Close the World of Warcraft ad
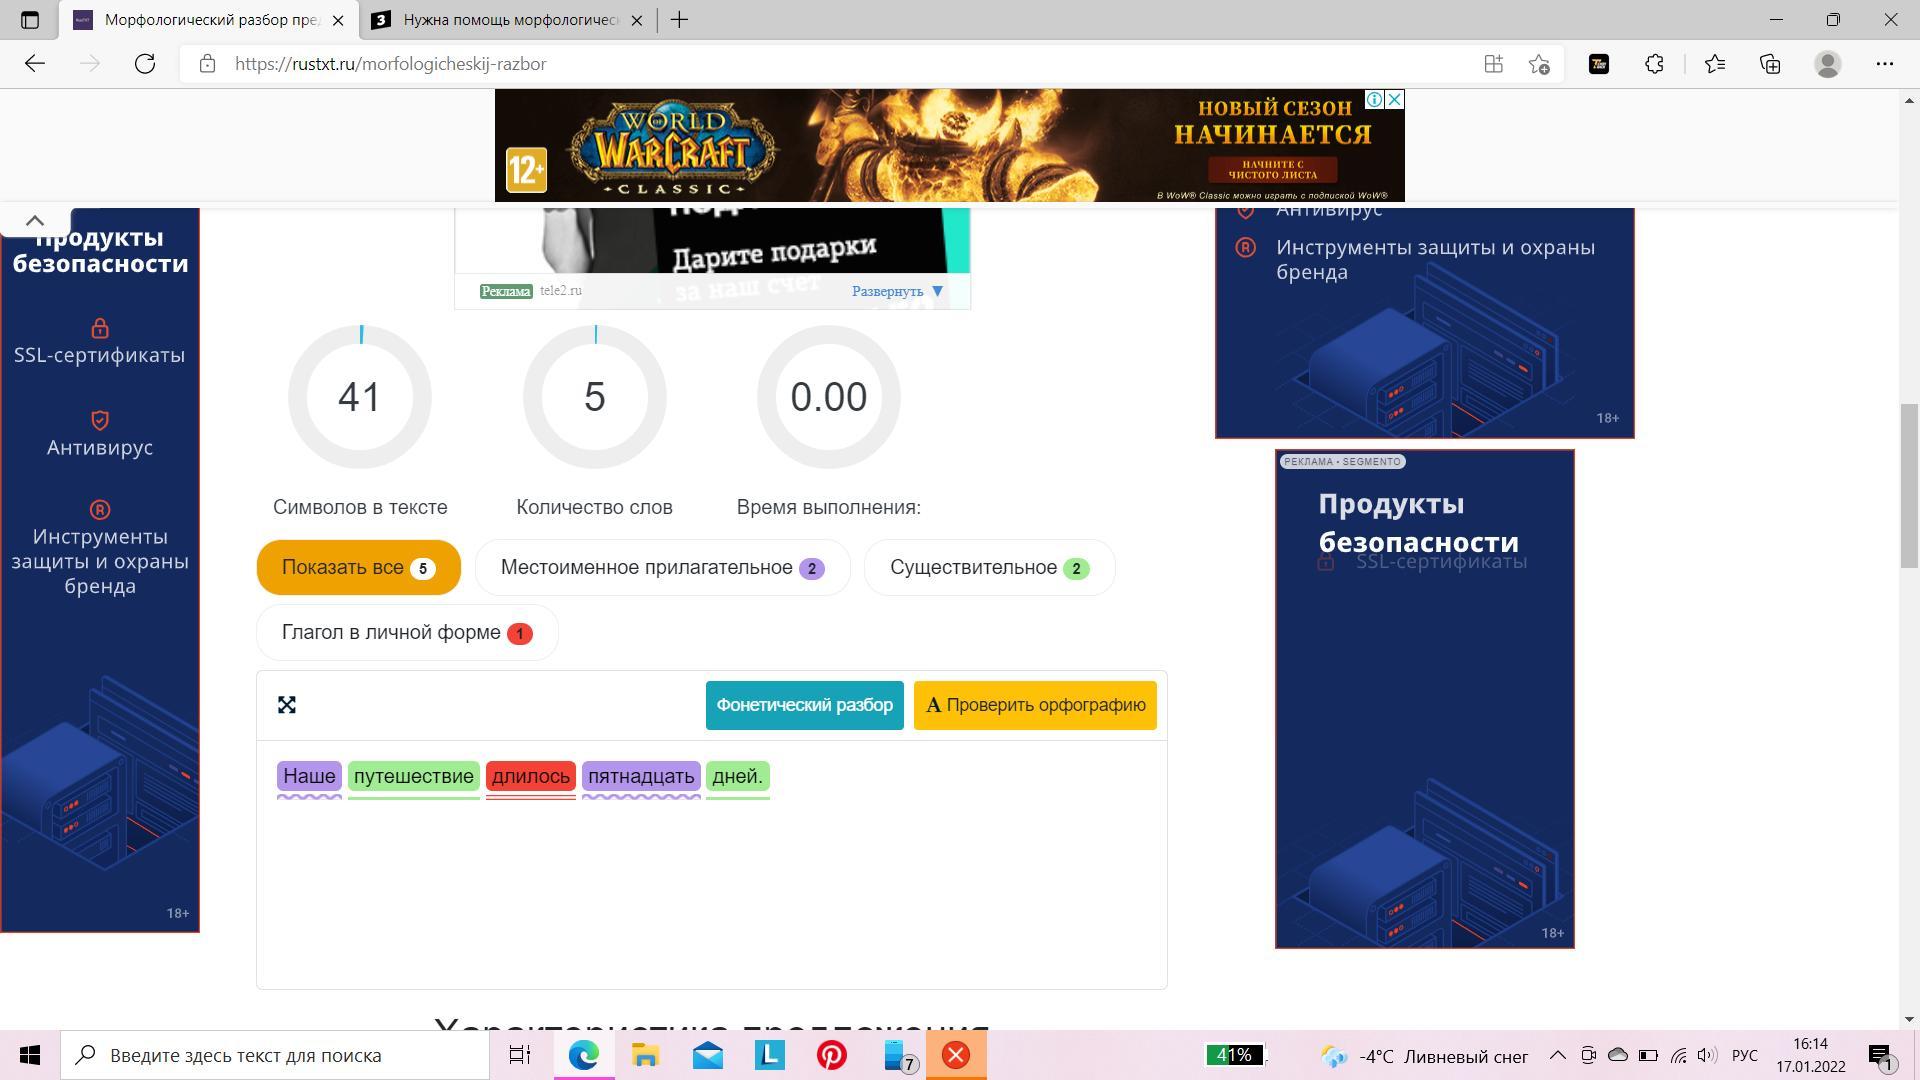Viewport: 1920px width, 1080px height. (x=1394, y=99)
